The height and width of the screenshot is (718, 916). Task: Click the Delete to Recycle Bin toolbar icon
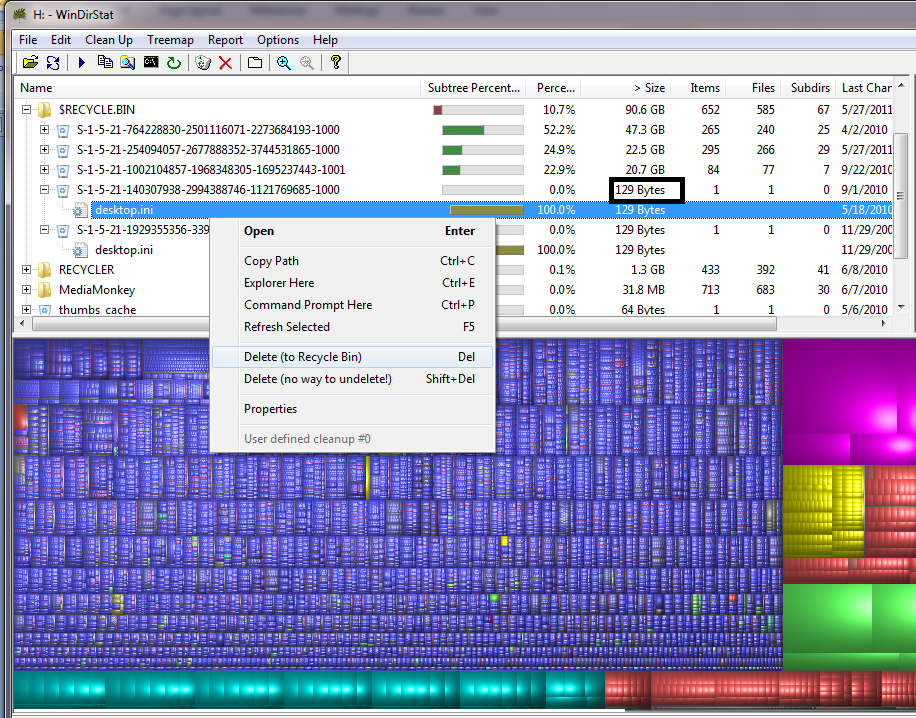[203, 62]
